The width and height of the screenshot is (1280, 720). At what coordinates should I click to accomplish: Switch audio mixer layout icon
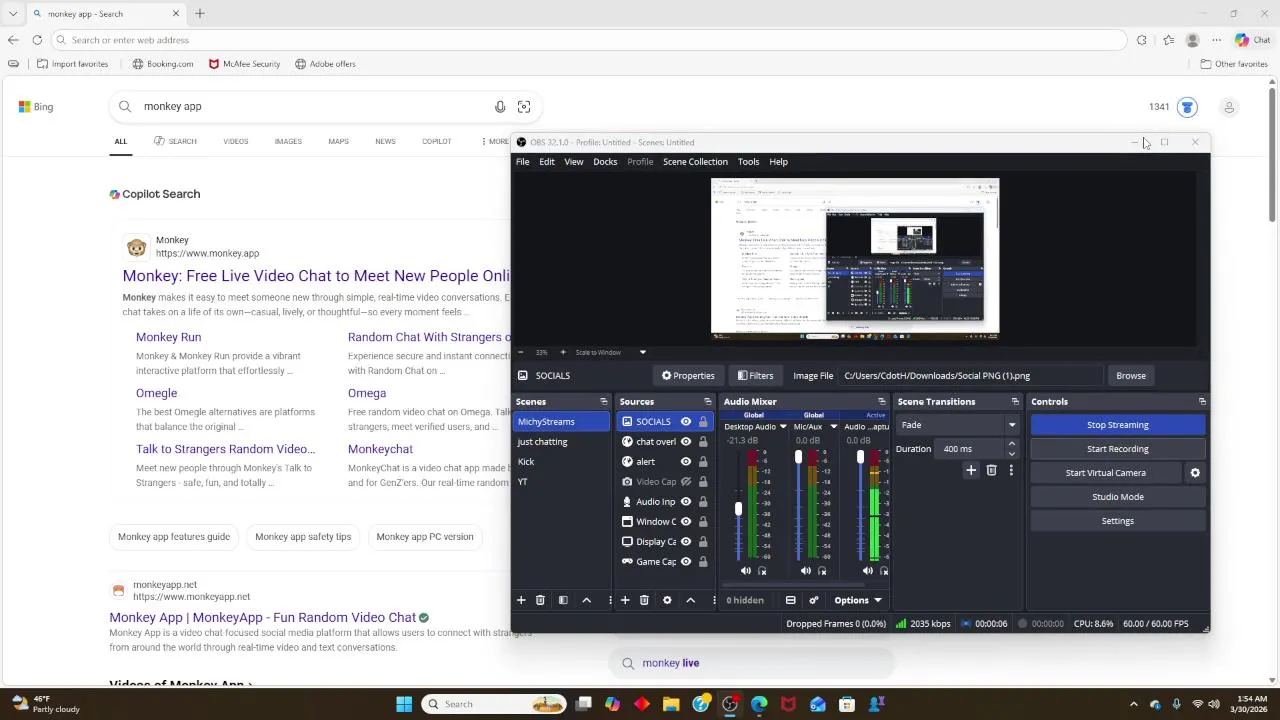point(790,600)
